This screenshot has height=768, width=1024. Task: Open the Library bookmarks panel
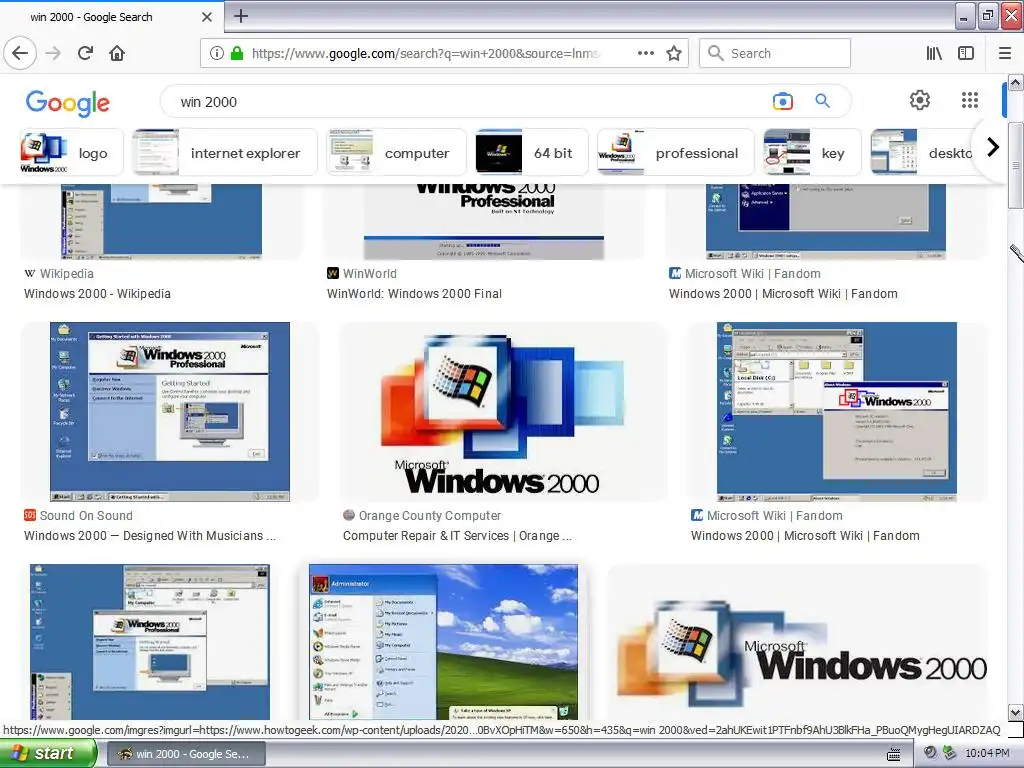(934, 53)
